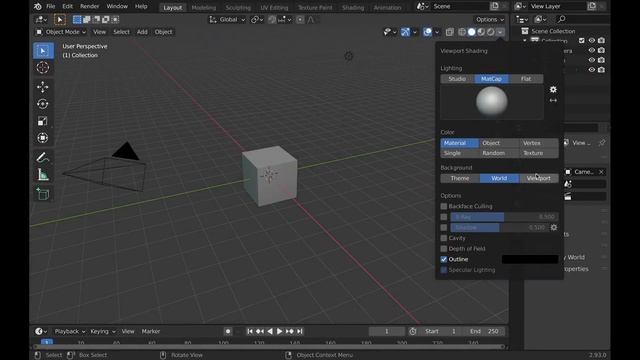Toggle Specular Lighting checkbox
640x360 pixels.
point(444,270)
